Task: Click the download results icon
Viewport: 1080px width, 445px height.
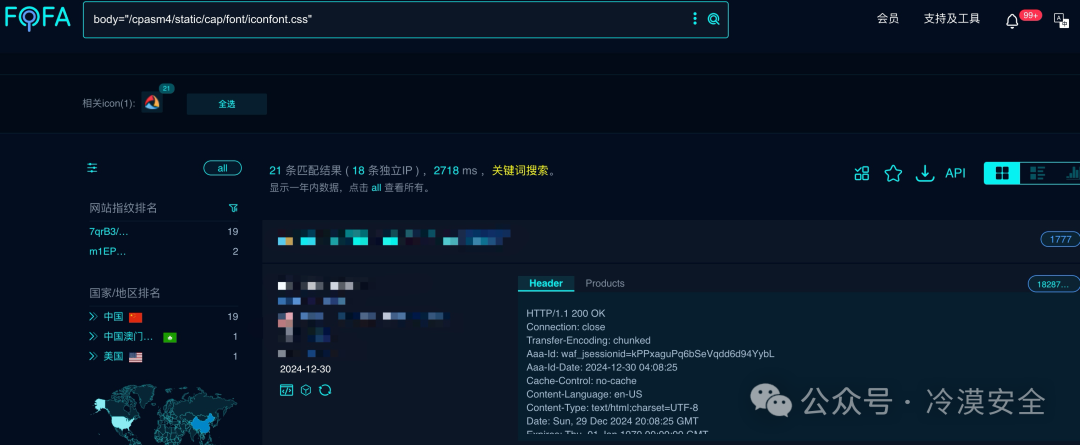Action: click(x=924, y=174)
